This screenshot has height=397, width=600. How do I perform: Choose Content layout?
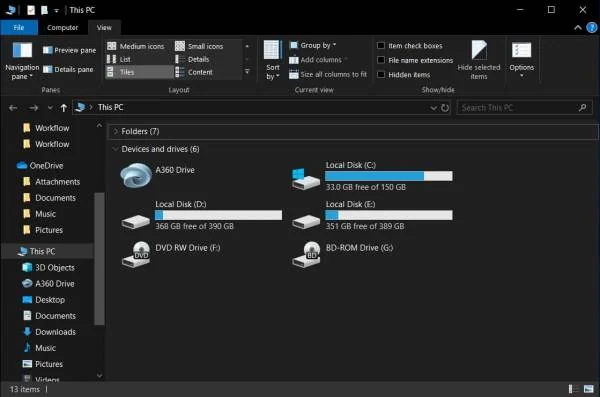point(194,72)
